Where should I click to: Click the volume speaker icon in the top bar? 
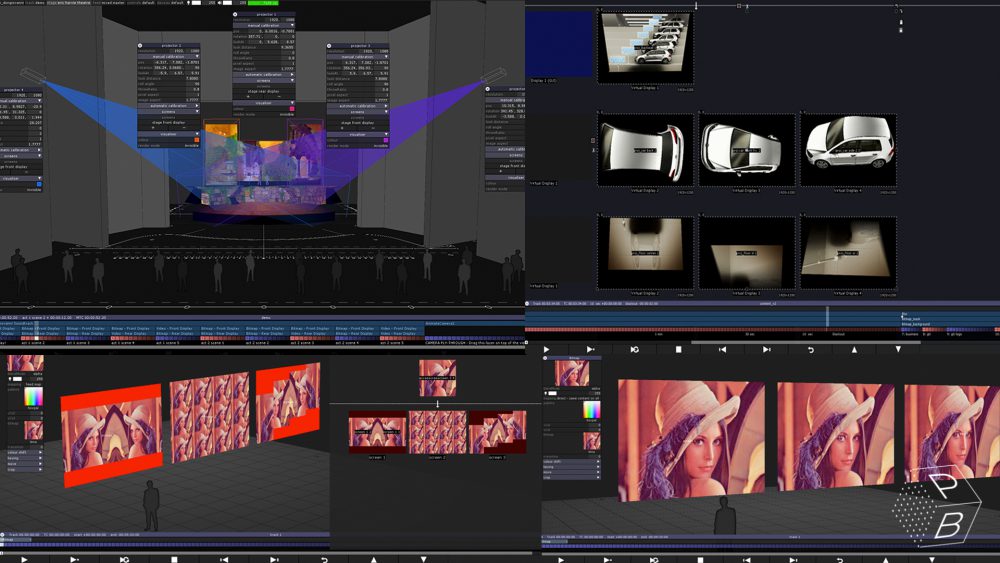(x=219, y=3)
